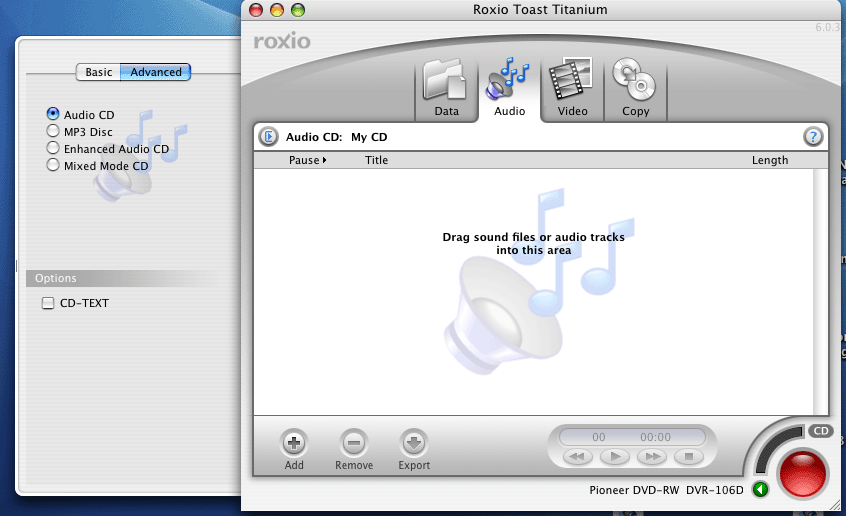The image size is (846, 516).
Task: Choose the MP3 Disc format
Action: coord(53,131)
